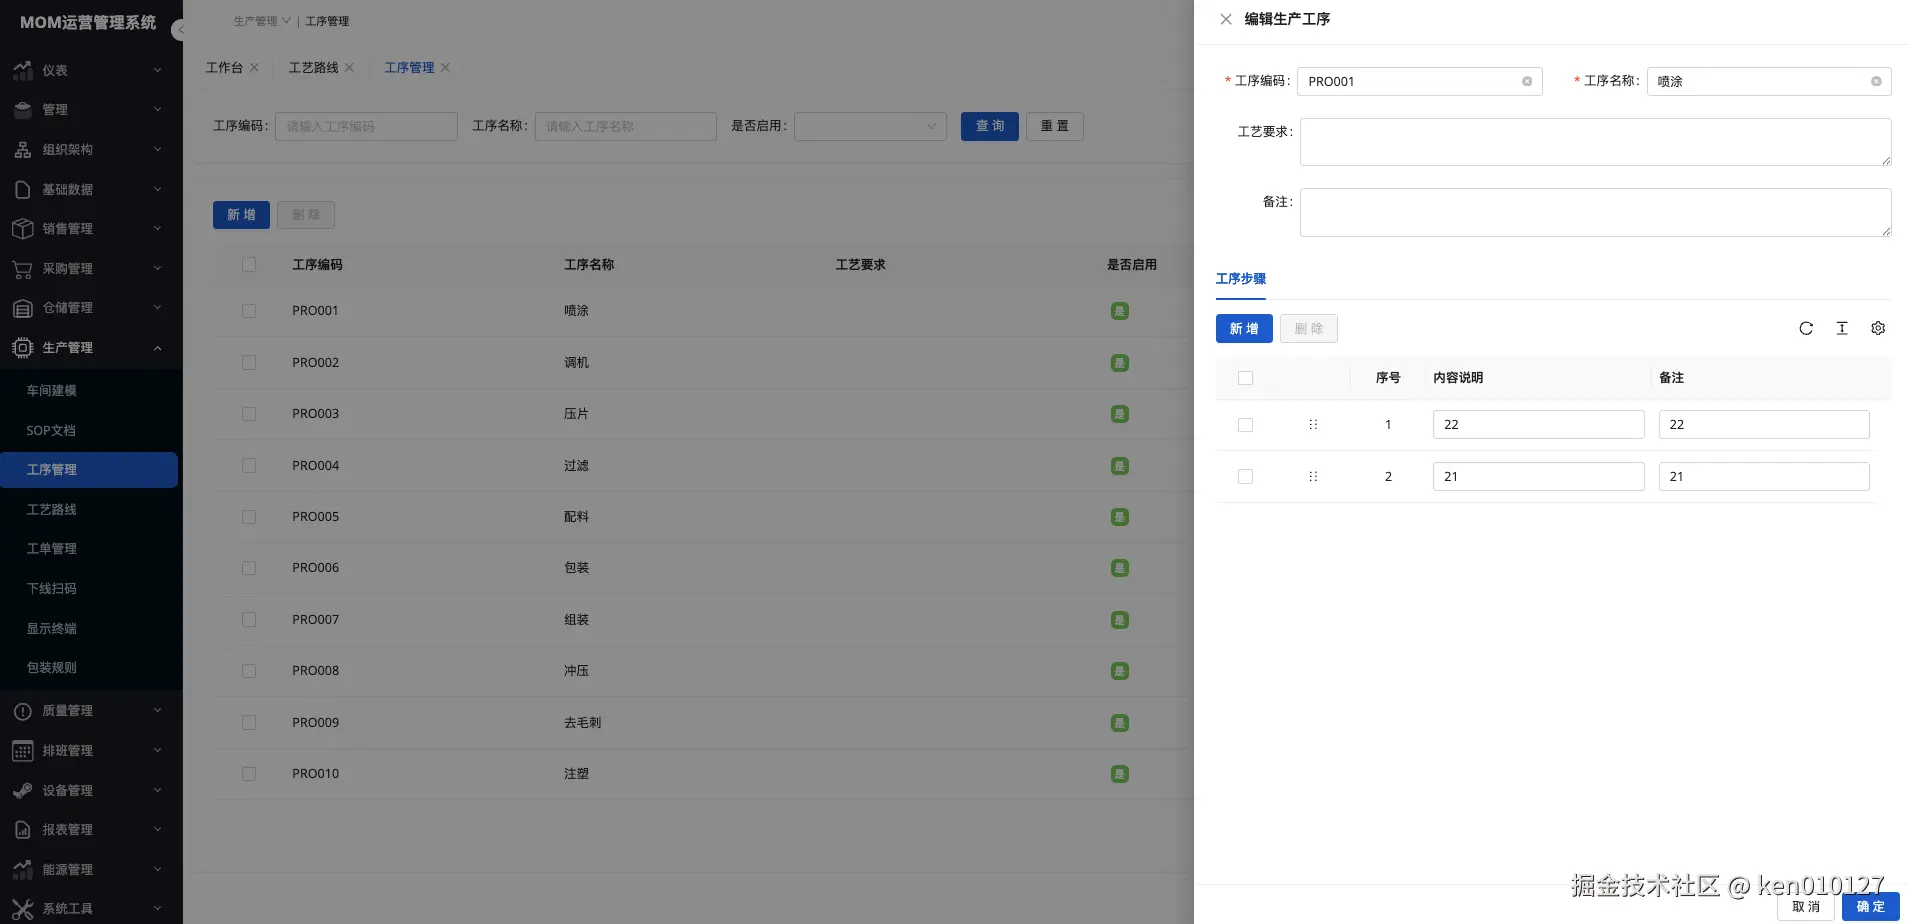Collapse the sidebar with the toggle arrow

[x=178, y=30]
